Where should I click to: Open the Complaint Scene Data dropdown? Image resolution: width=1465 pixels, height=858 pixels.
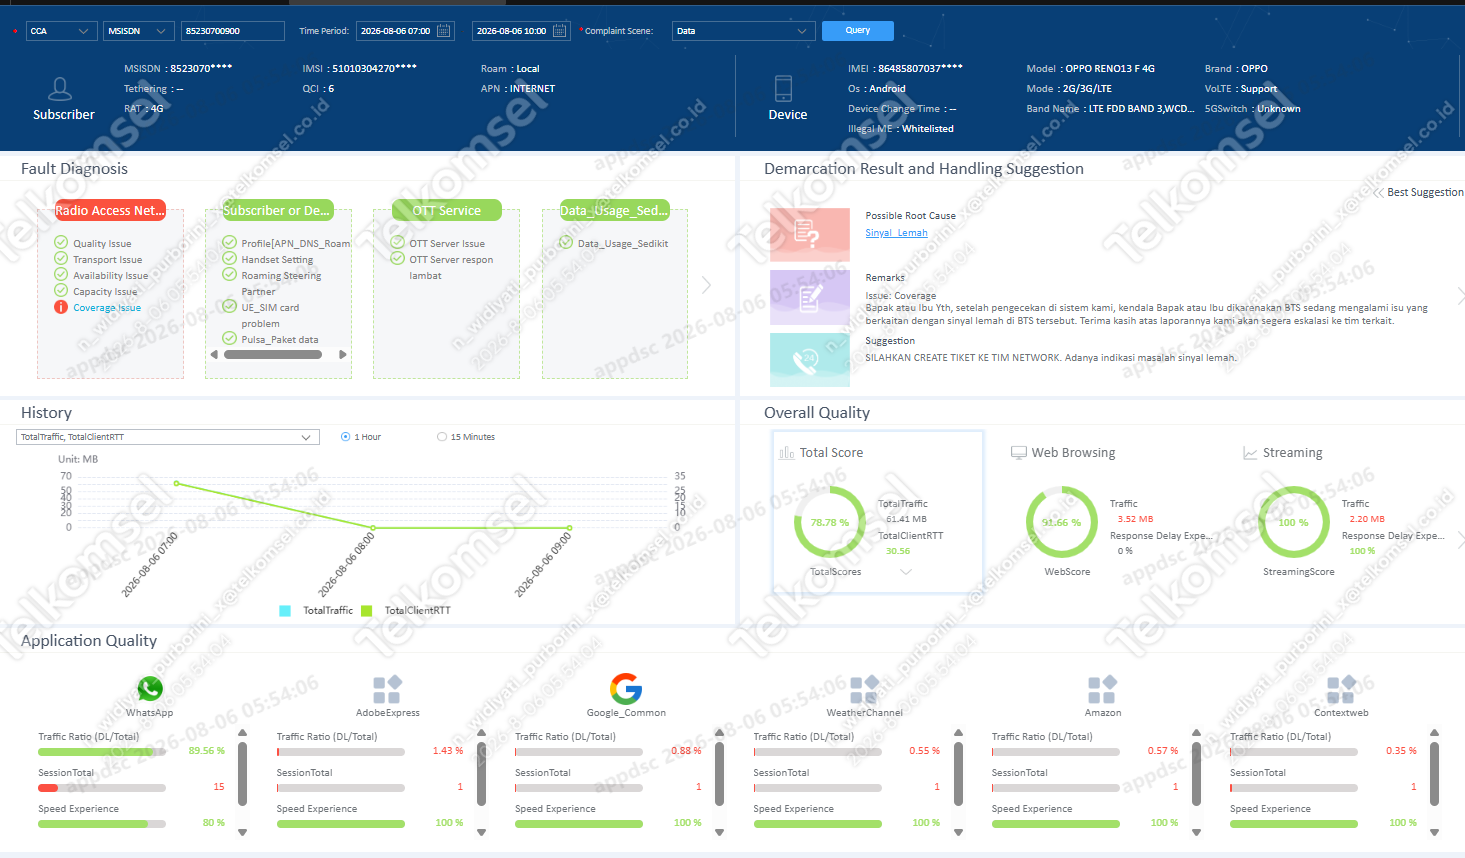743,31
